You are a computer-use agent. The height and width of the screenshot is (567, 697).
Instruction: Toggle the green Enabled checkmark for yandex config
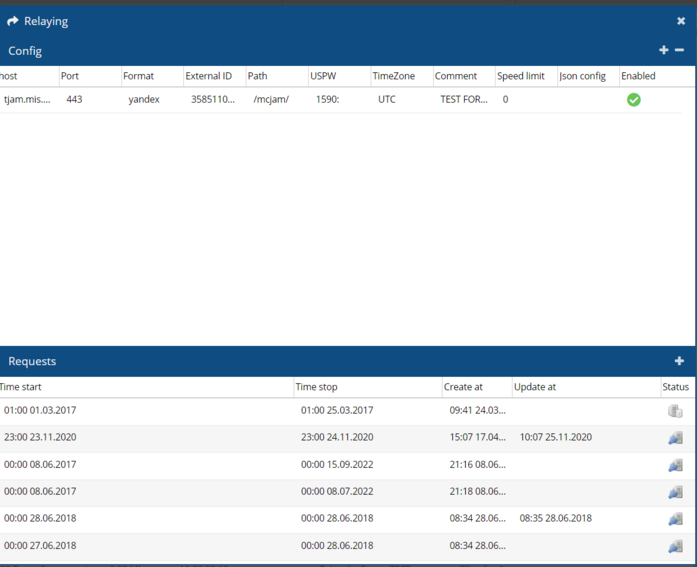tap(633, 100)
